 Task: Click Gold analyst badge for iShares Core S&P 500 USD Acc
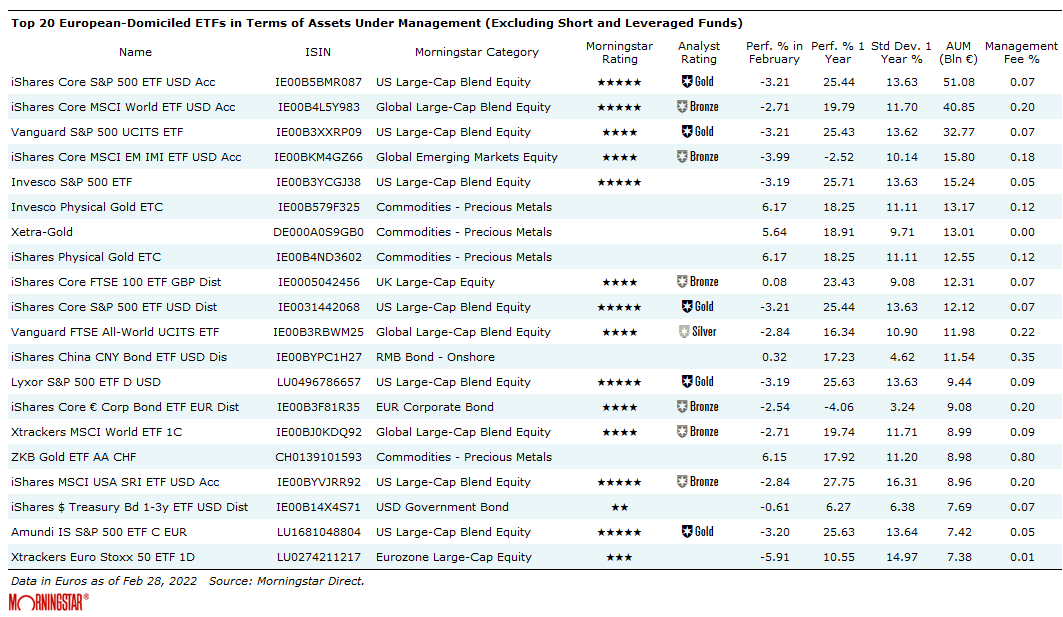698,82
